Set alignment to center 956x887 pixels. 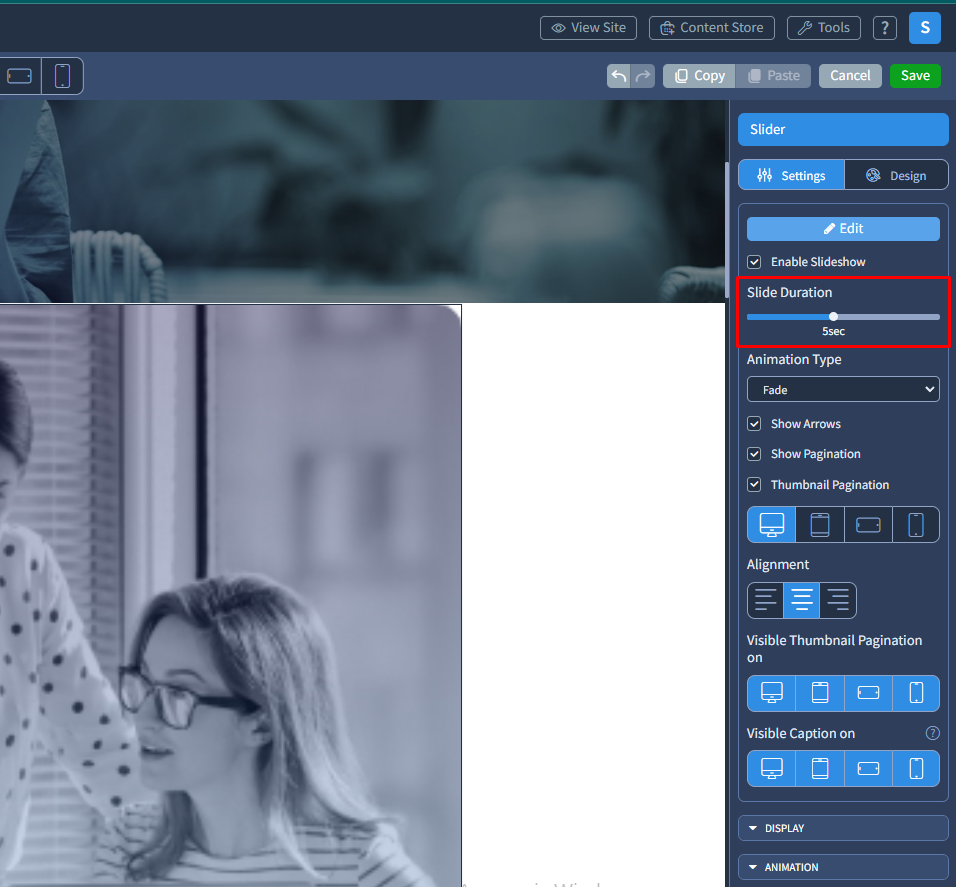(801, 600)
